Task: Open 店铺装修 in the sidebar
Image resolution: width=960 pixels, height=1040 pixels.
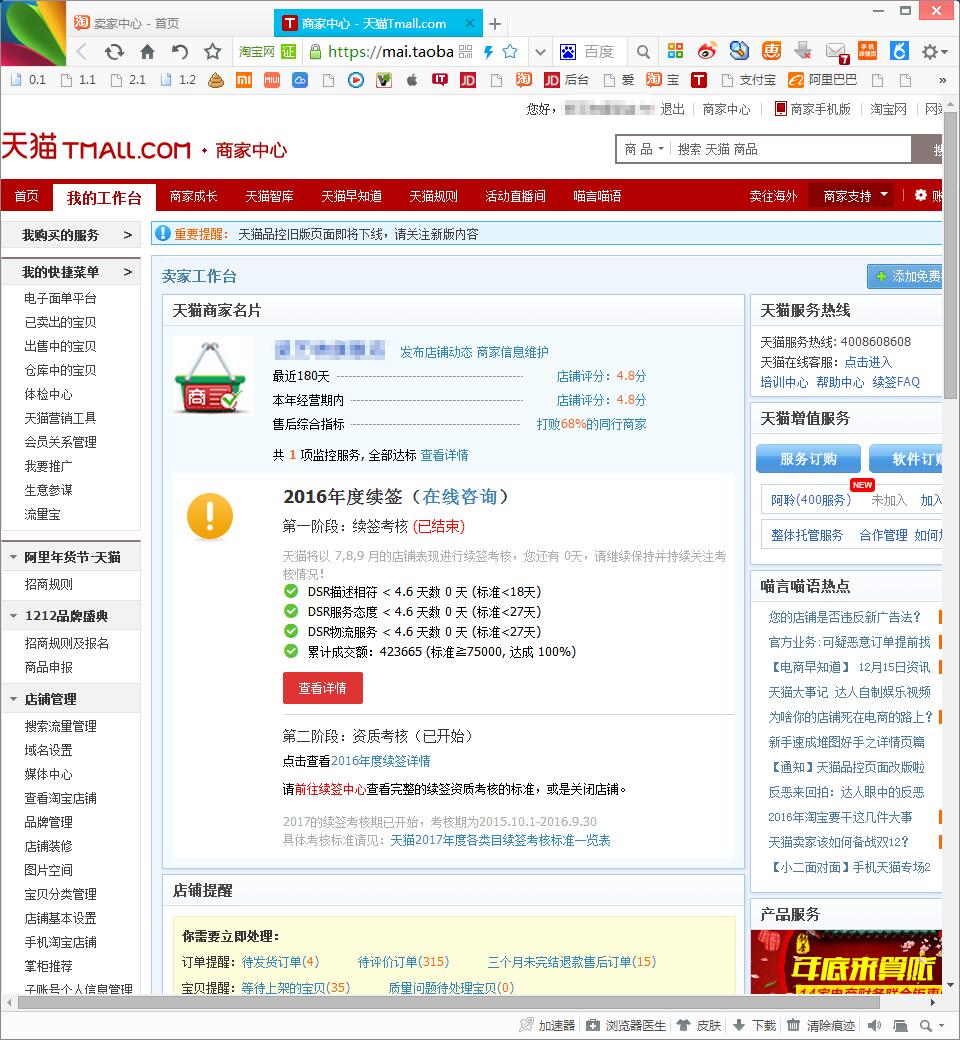Action: pos(48,846)
